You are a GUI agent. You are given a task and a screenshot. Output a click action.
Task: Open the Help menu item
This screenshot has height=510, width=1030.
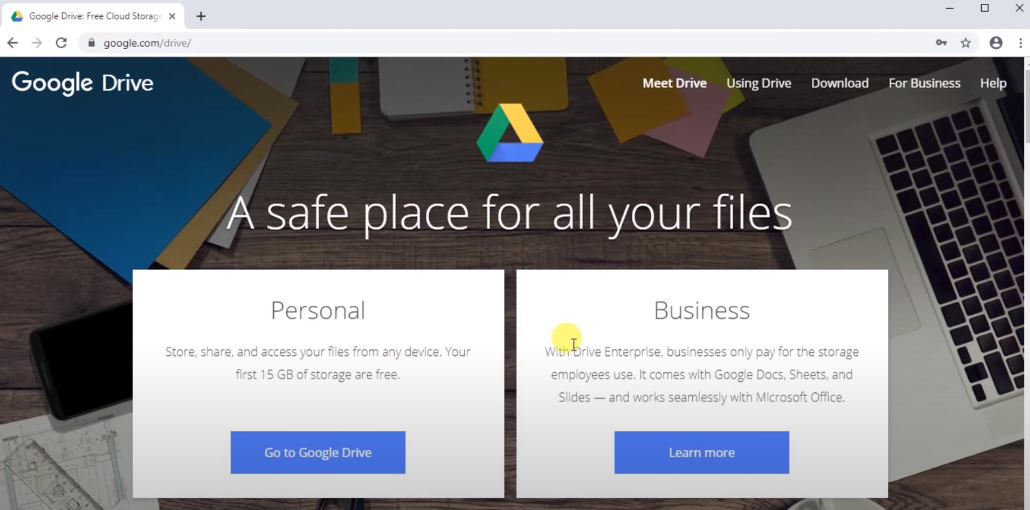993,83
